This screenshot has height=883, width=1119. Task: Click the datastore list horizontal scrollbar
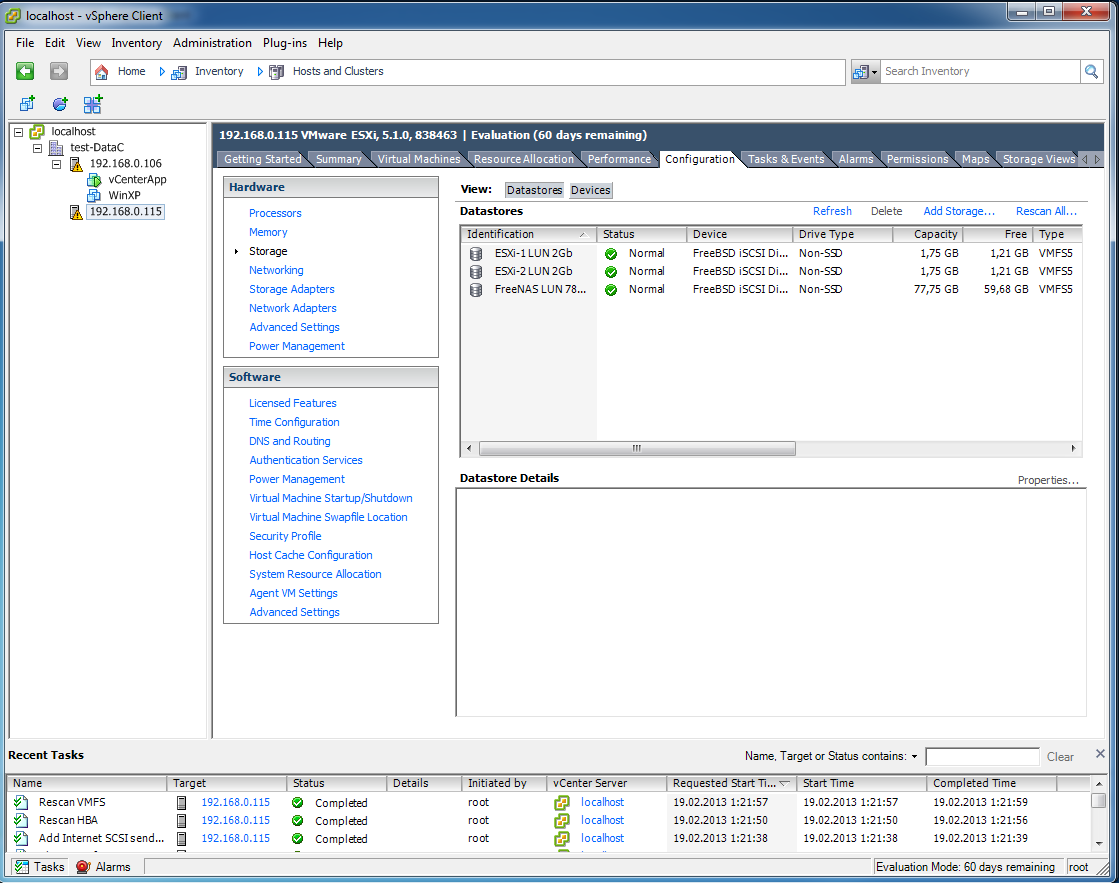[637, 448]
